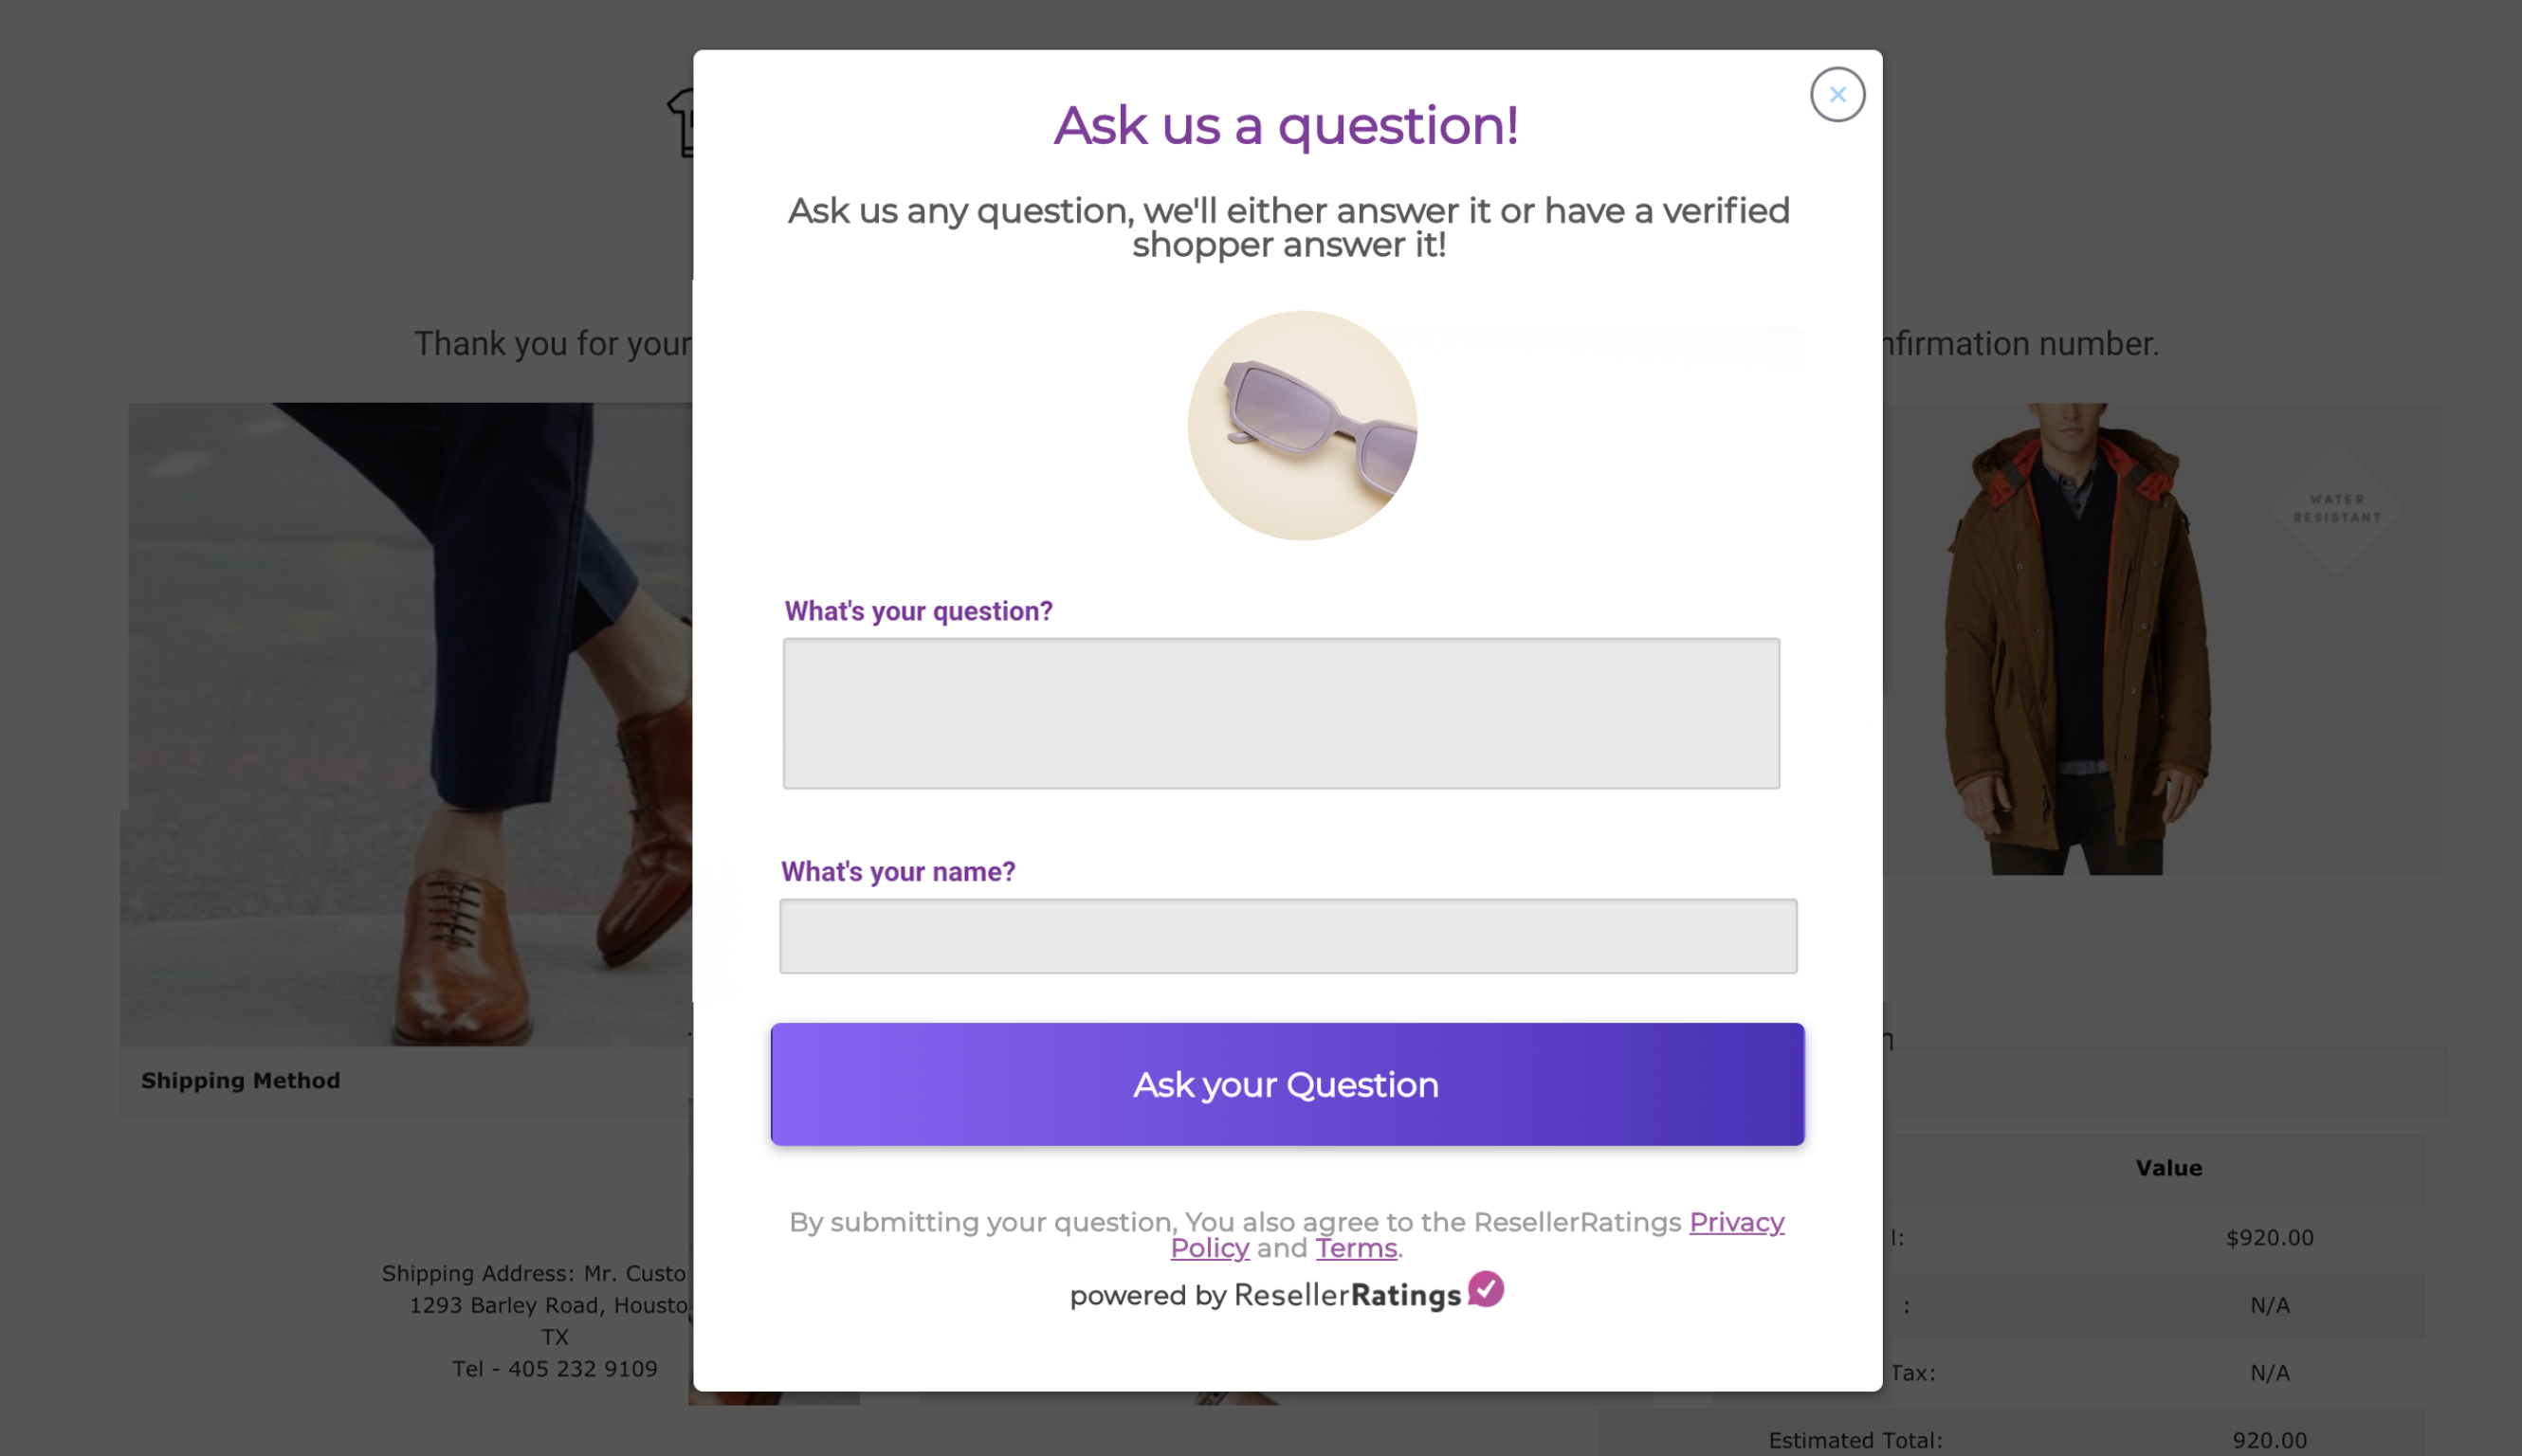The width and height of the screenshot is (2522, 1456).
Task: Close the Ask us a question dialog
Action: (x=1837, y=94)
